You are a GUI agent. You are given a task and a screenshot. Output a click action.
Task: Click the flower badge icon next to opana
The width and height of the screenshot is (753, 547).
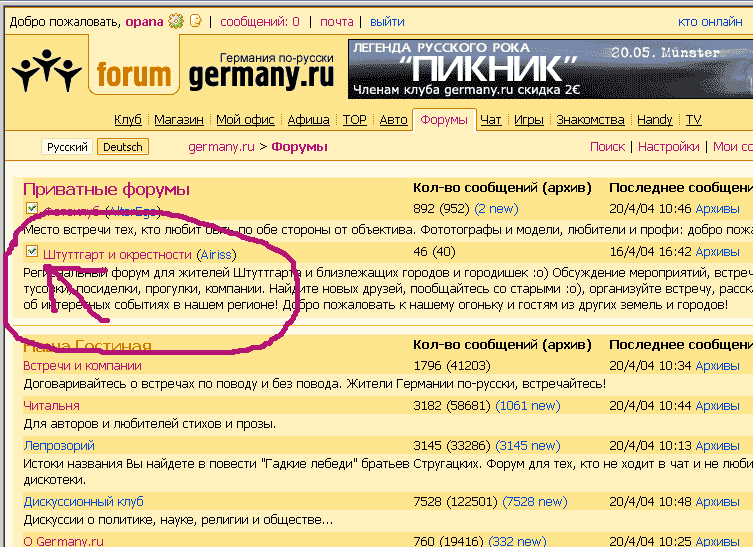(176, 21)
